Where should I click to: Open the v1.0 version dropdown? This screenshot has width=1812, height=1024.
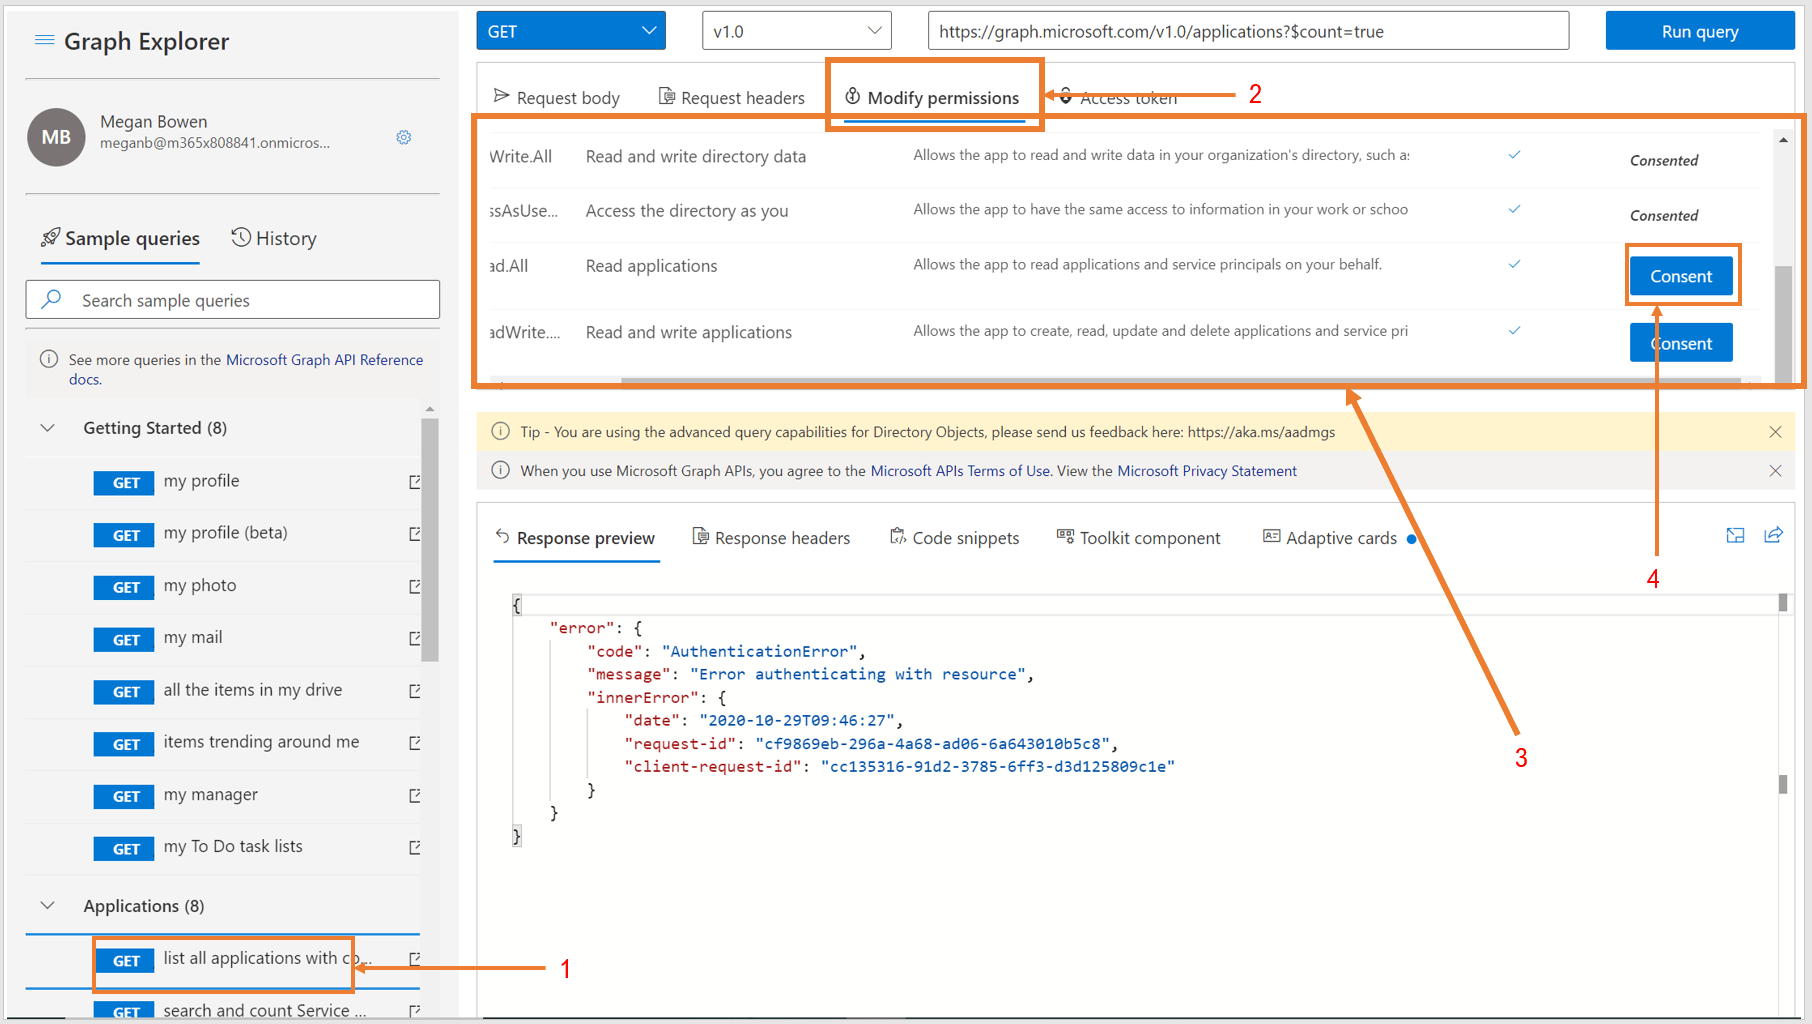tap(797, 31)
